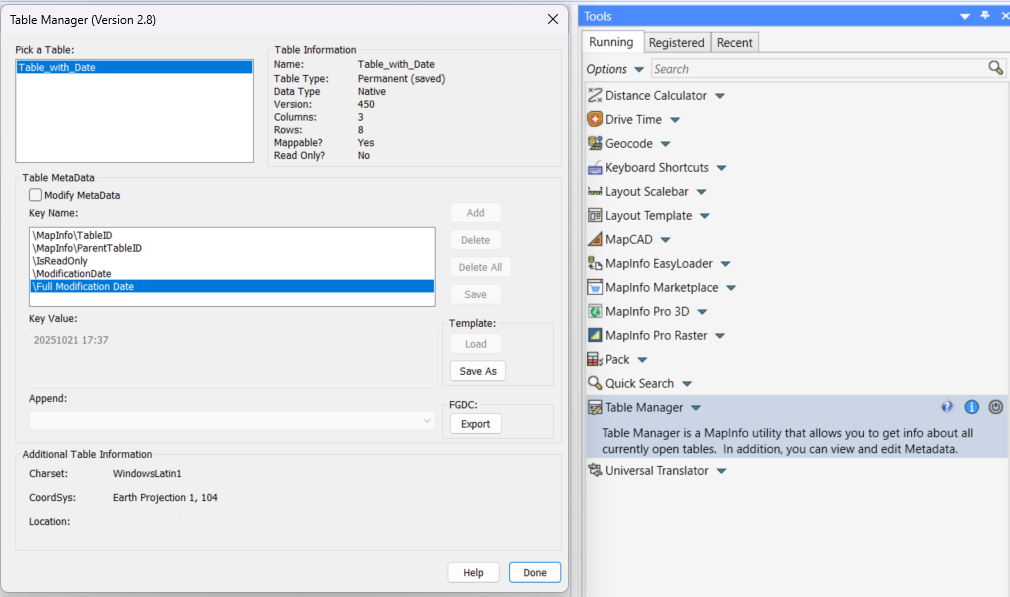Expand the MapInfo EasyLoader dropdown arrow
Screen dimensions: 1010x597
tap(725, 264)
